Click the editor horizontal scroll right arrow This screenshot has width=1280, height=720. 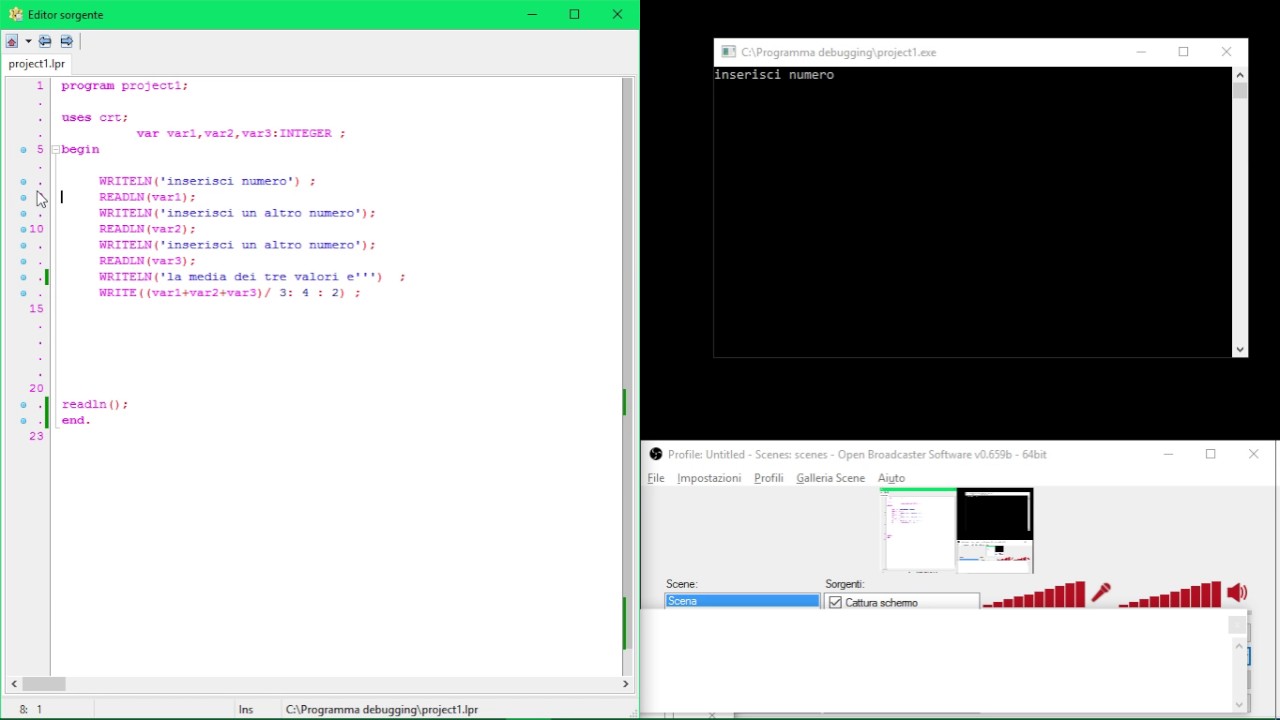pos(625,684)
